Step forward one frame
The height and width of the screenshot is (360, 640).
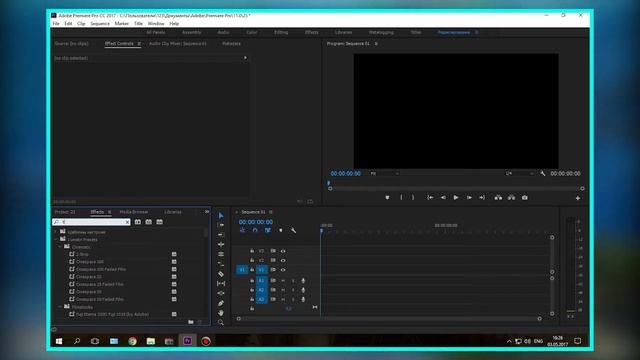pyautogui.click(x=469, y=198)
